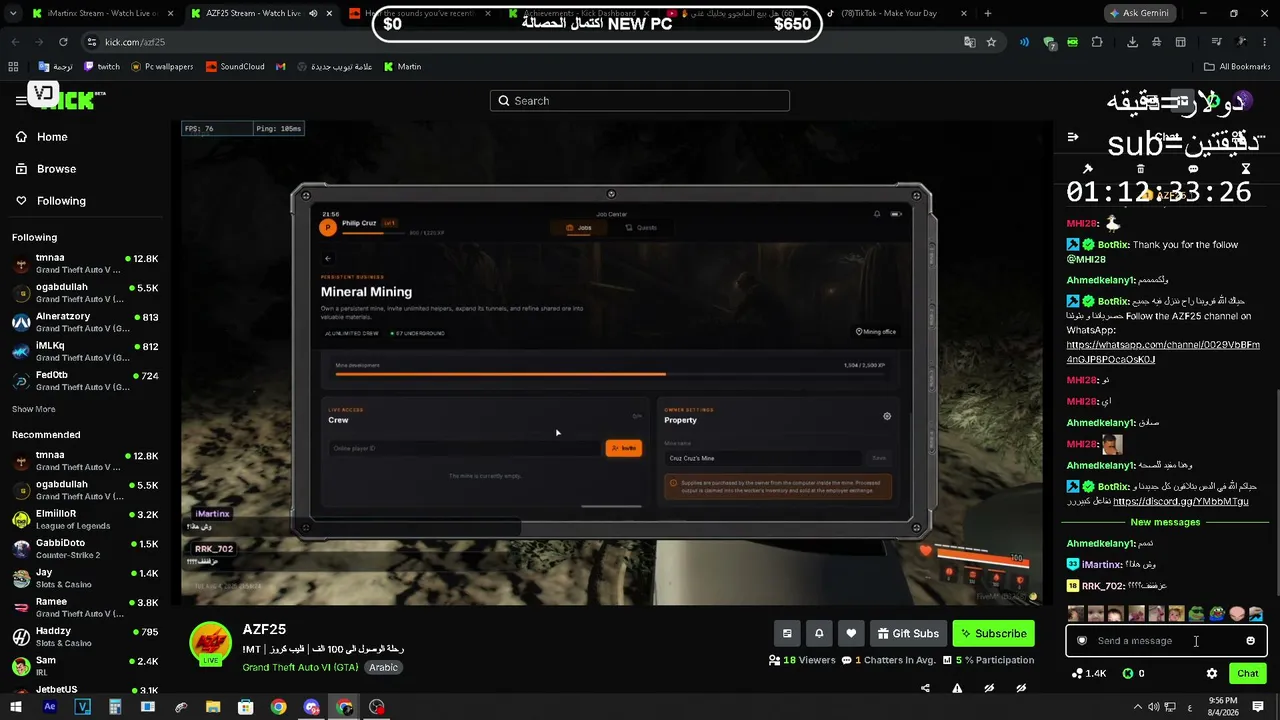Viewport: 1280px width, 720px height.
Task: Open the translate page icon in address bar
Action: click(969, 42)
